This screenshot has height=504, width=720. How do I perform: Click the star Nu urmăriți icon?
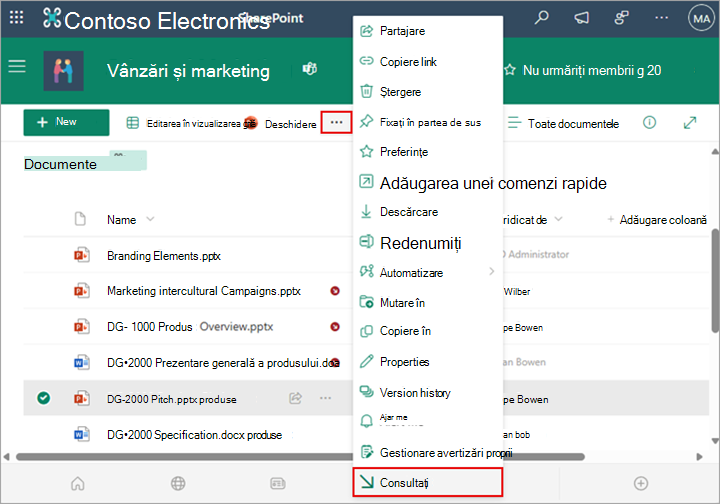[x=510, y=70]
